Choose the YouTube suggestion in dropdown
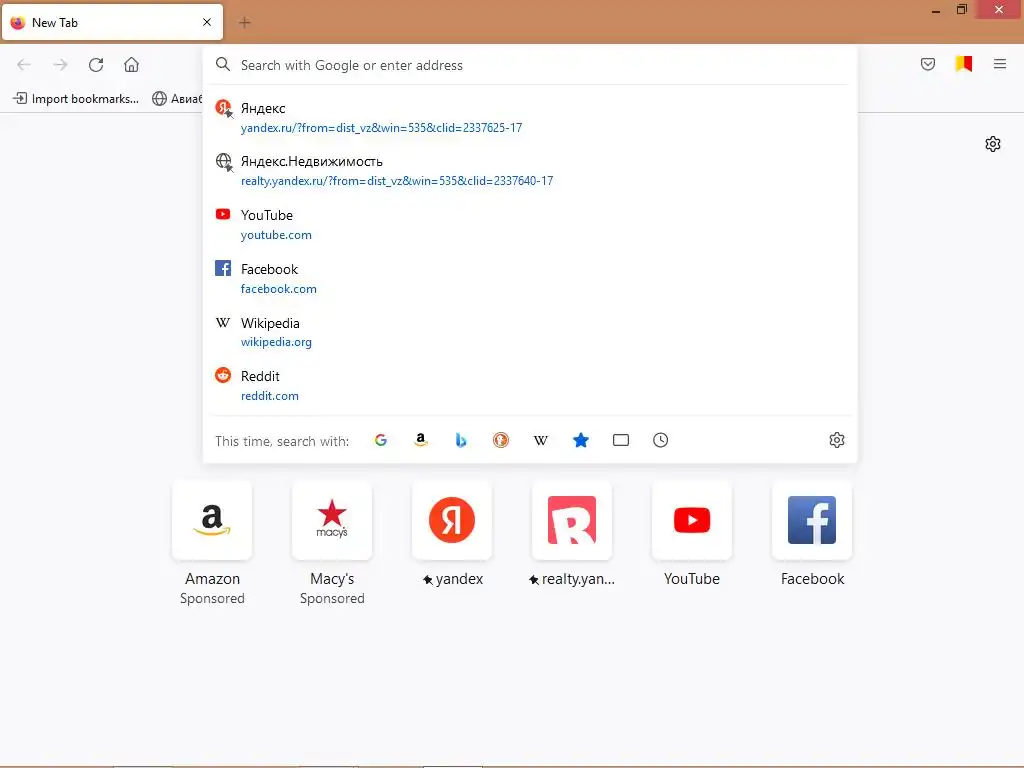 click(530, 225)
